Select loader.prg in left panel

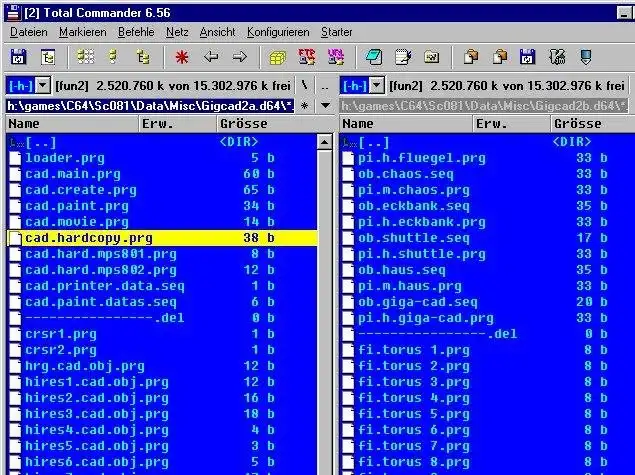click(162, 158)
